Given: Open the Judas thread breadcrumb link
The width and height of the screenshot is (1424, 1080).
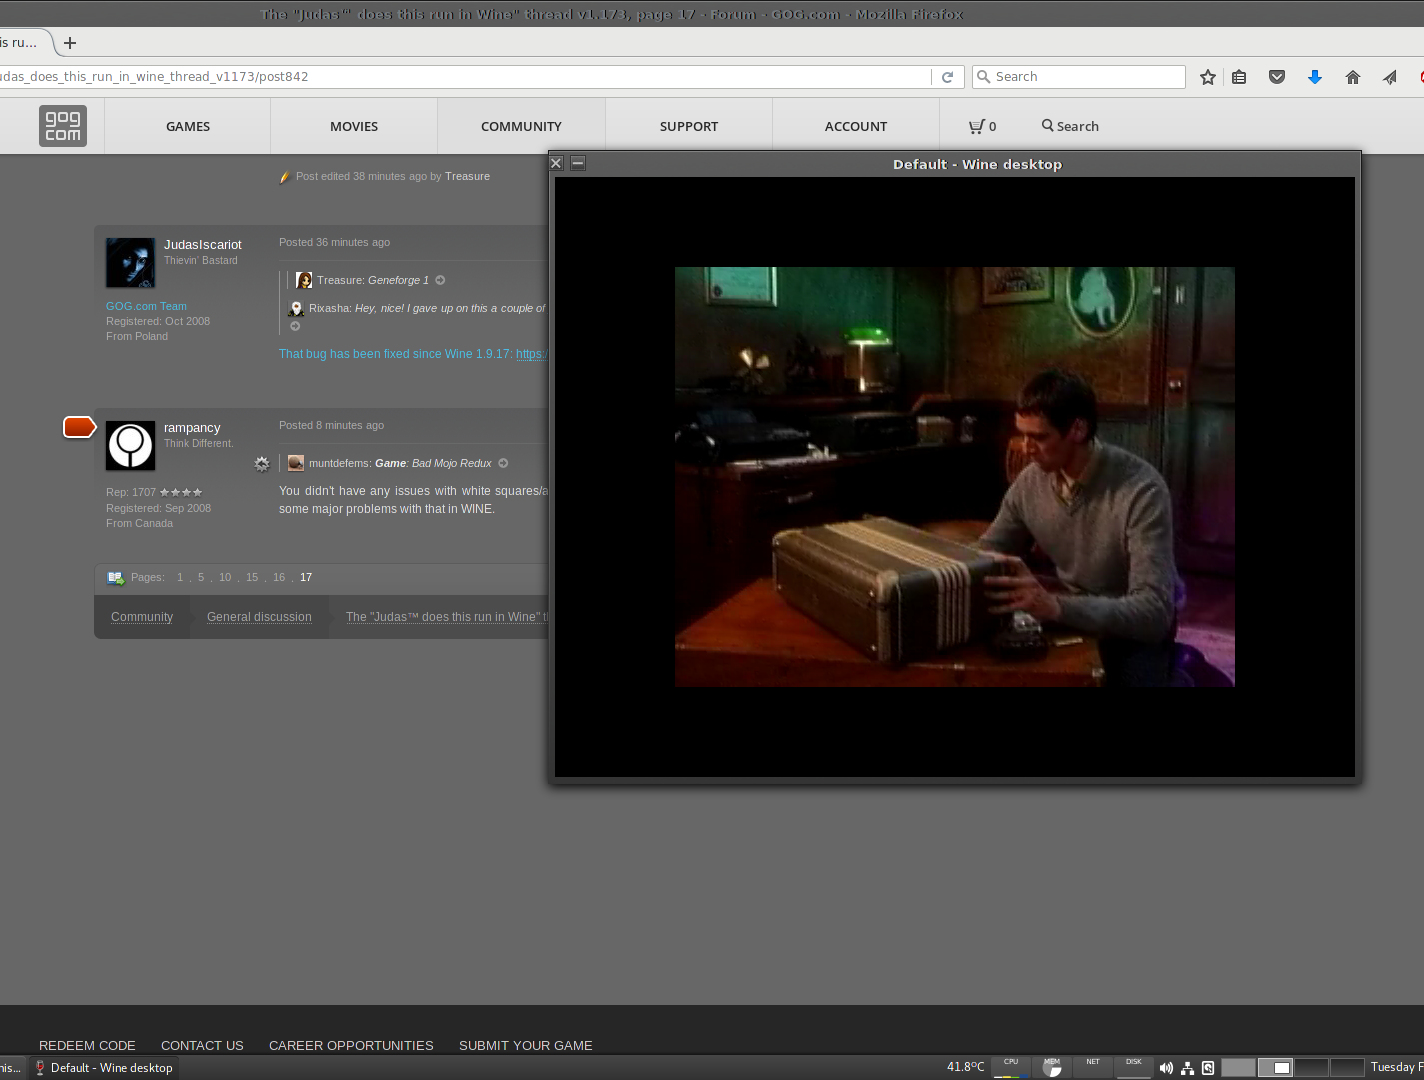Looking at the screenshot, I should 446,617.
